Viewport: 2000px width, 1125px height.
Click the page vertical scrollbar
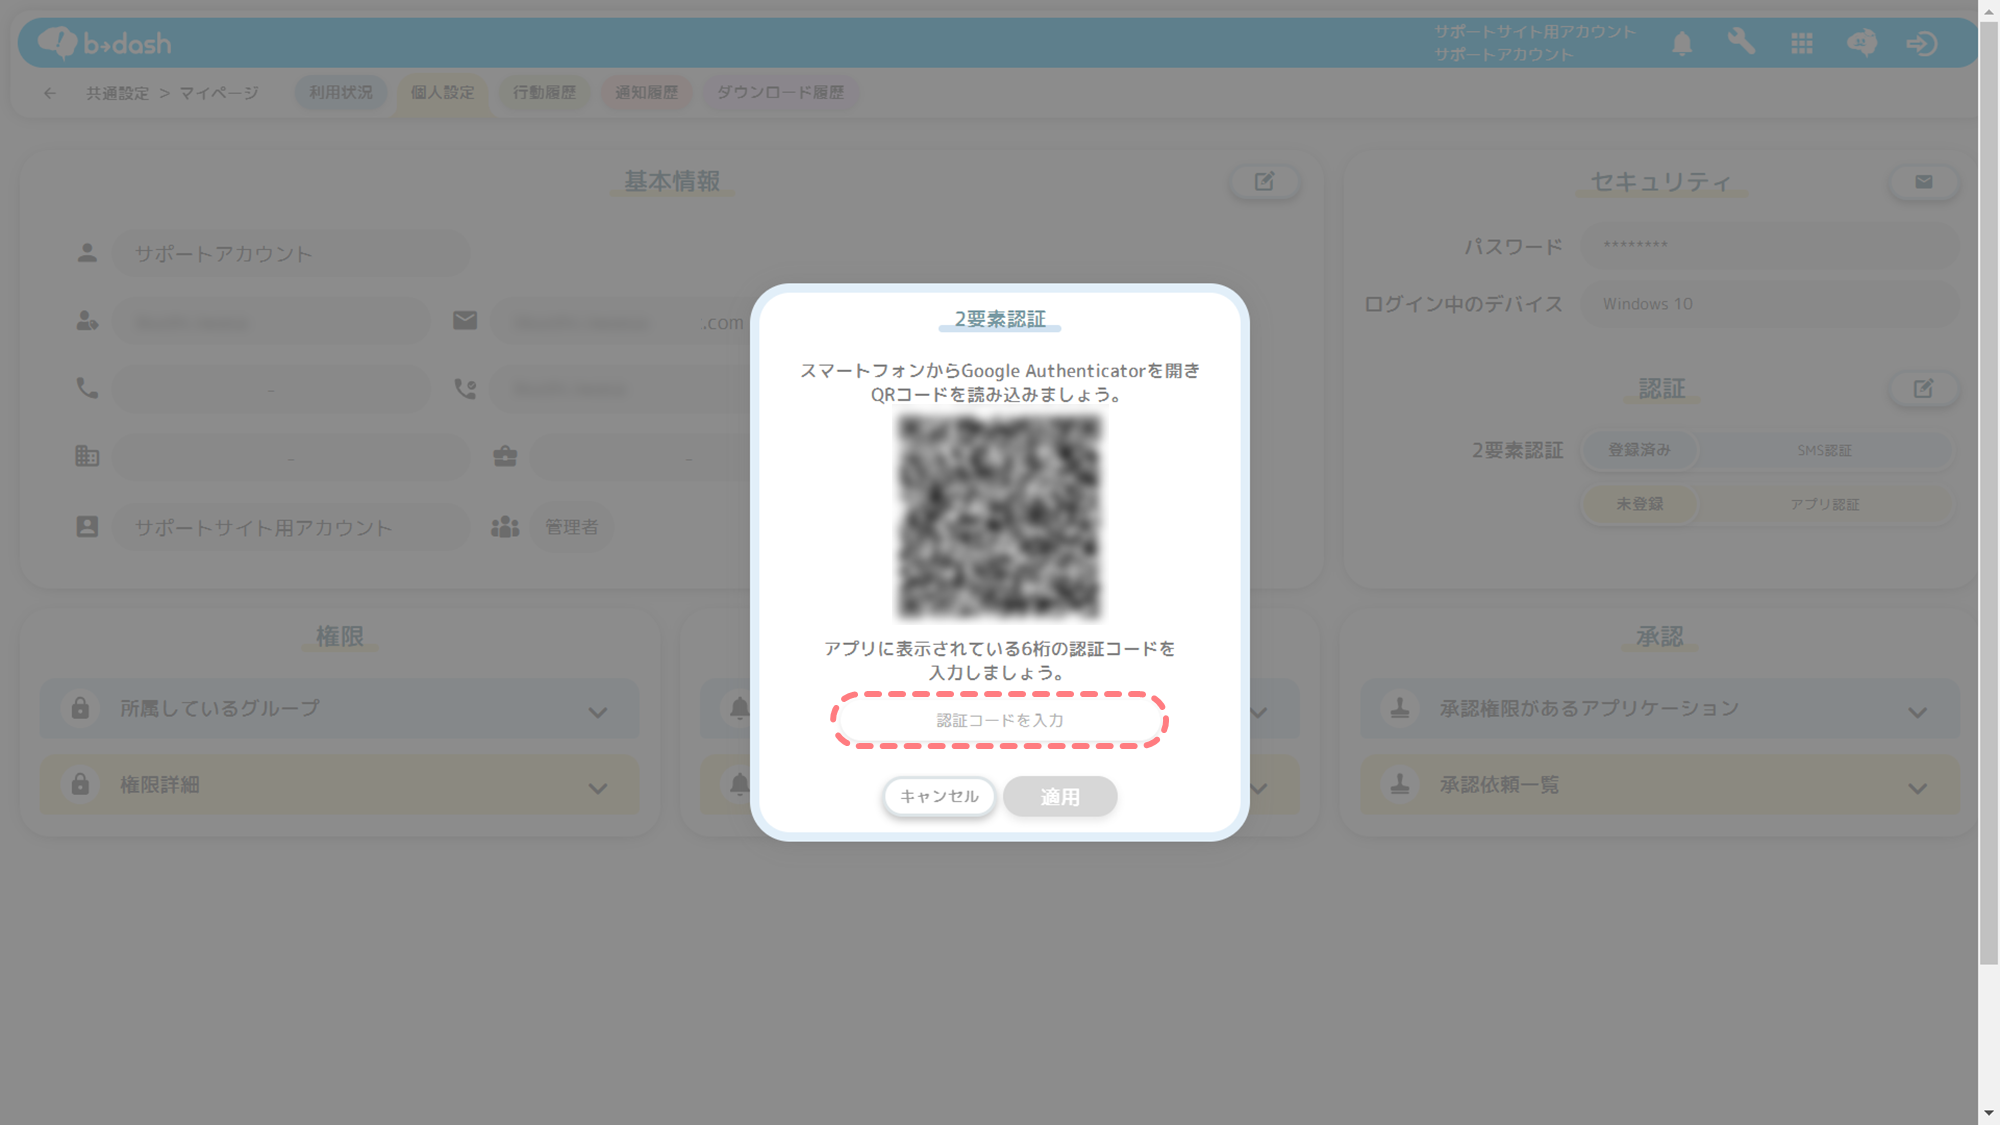[x=1988, y=492]
